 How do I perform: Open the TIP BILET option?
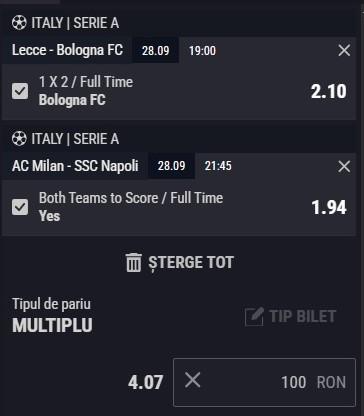click(x=290, y=316)
